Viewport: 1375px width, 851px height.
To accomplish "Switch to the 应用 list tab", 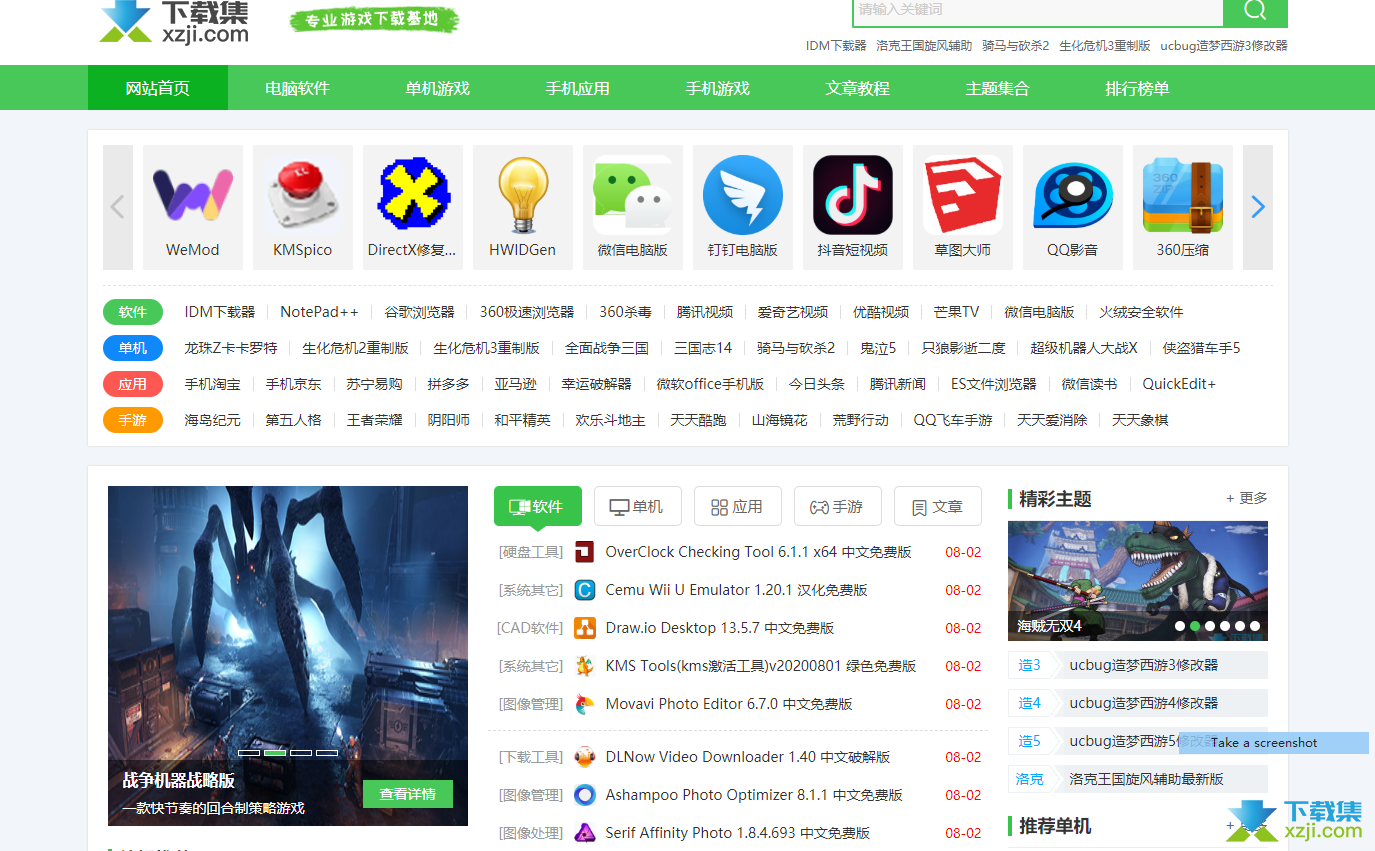I will [737, 506].
